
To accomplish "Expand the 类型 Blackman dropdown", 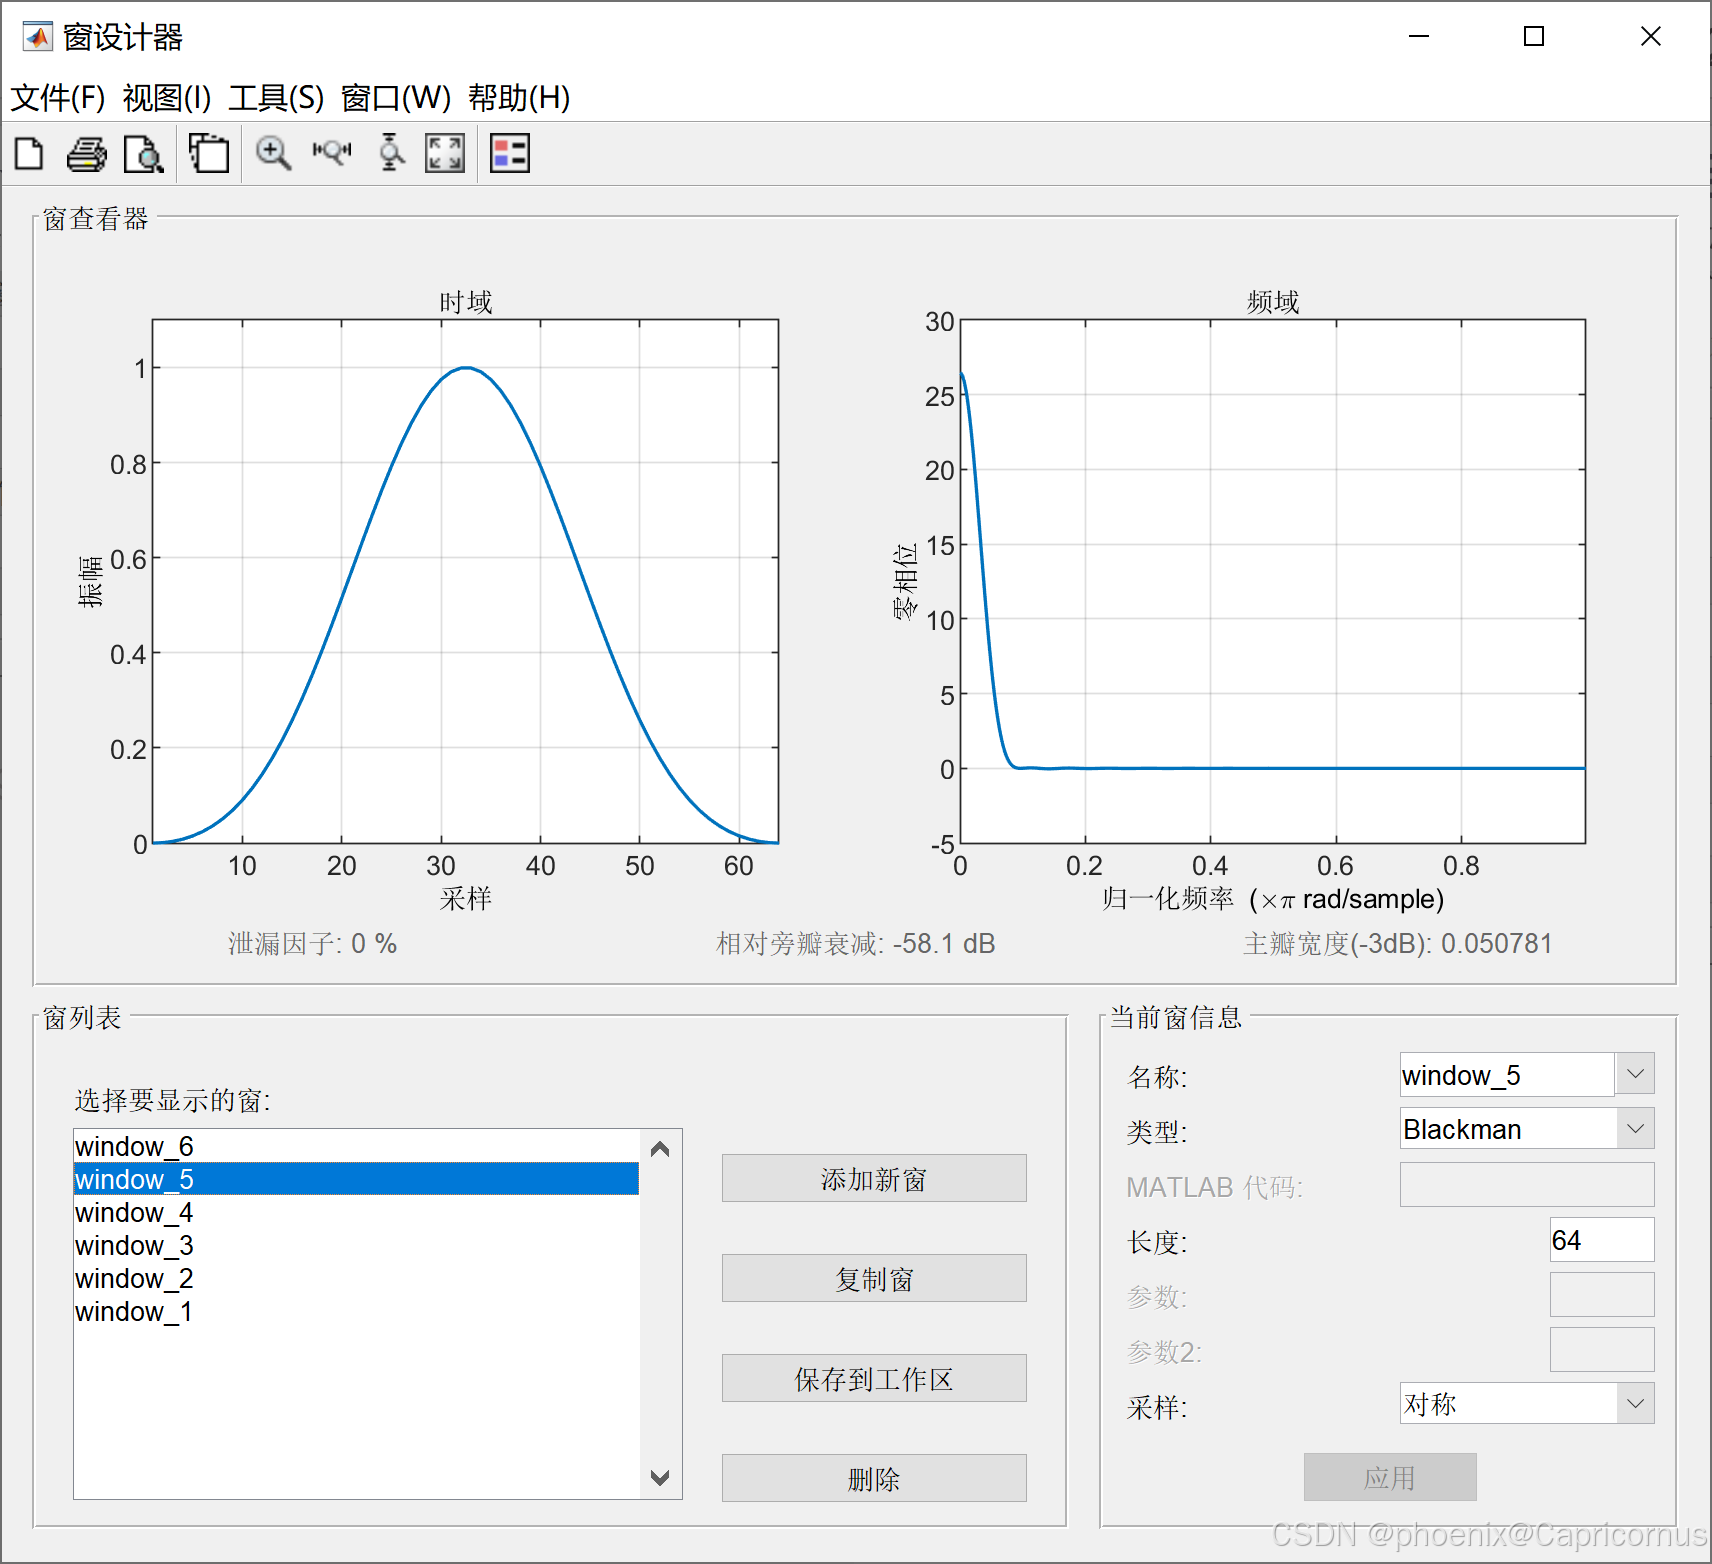I will pos(1635,1129).
